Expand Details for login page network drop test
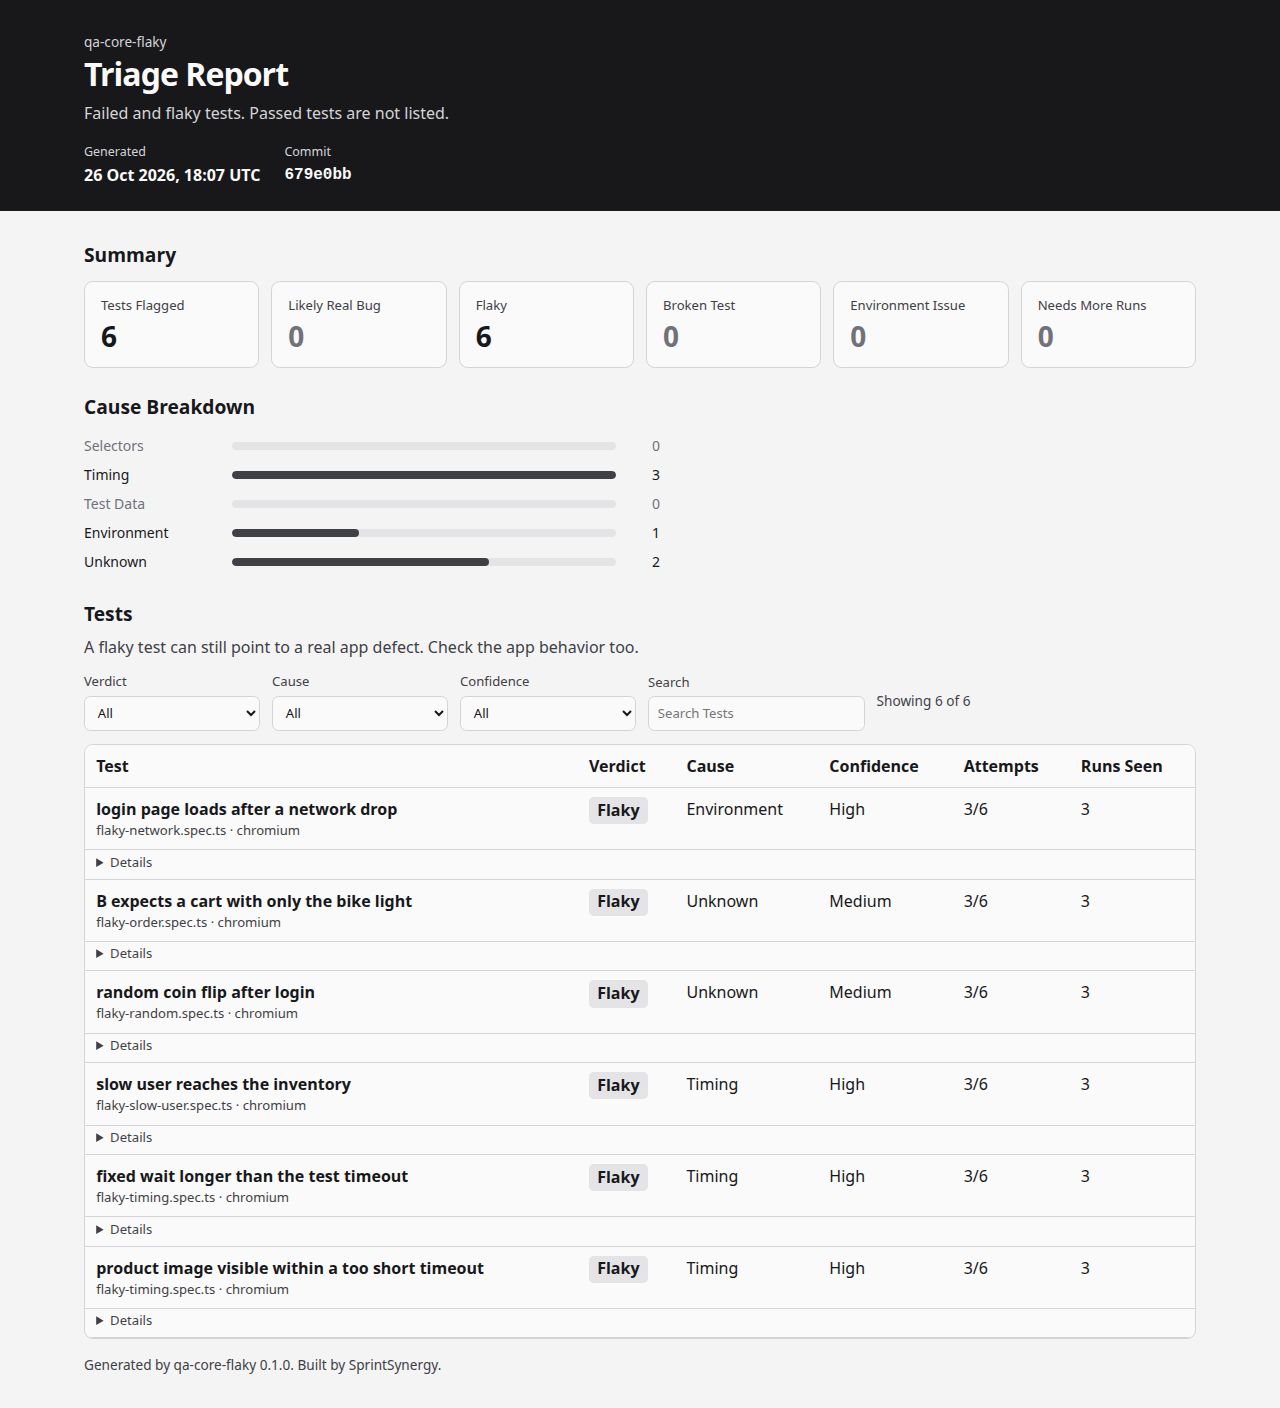The height and width of the screenshot is (1408, 1280). pos(124,862)
